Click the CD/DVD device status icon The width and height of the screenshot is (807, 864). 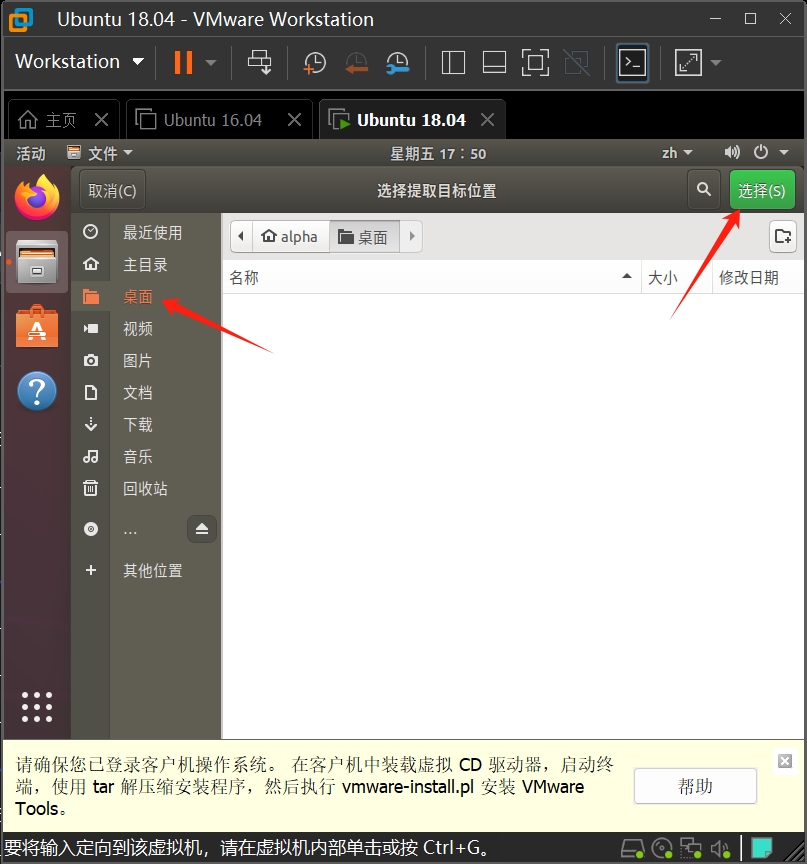click(661, 847)
